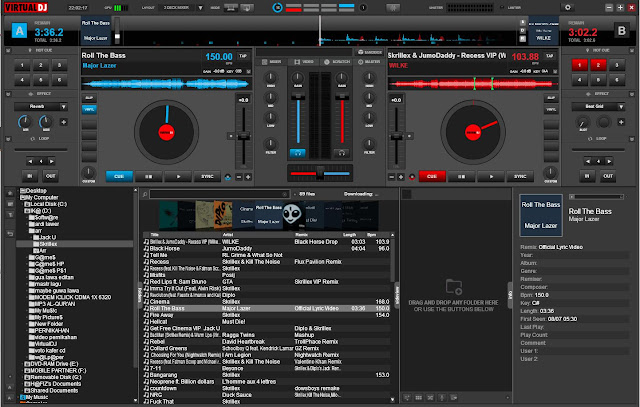This screenshot has width=640, height=407.
Task: Switch to the Scratch tab
Action: click(x=337, y=62)
